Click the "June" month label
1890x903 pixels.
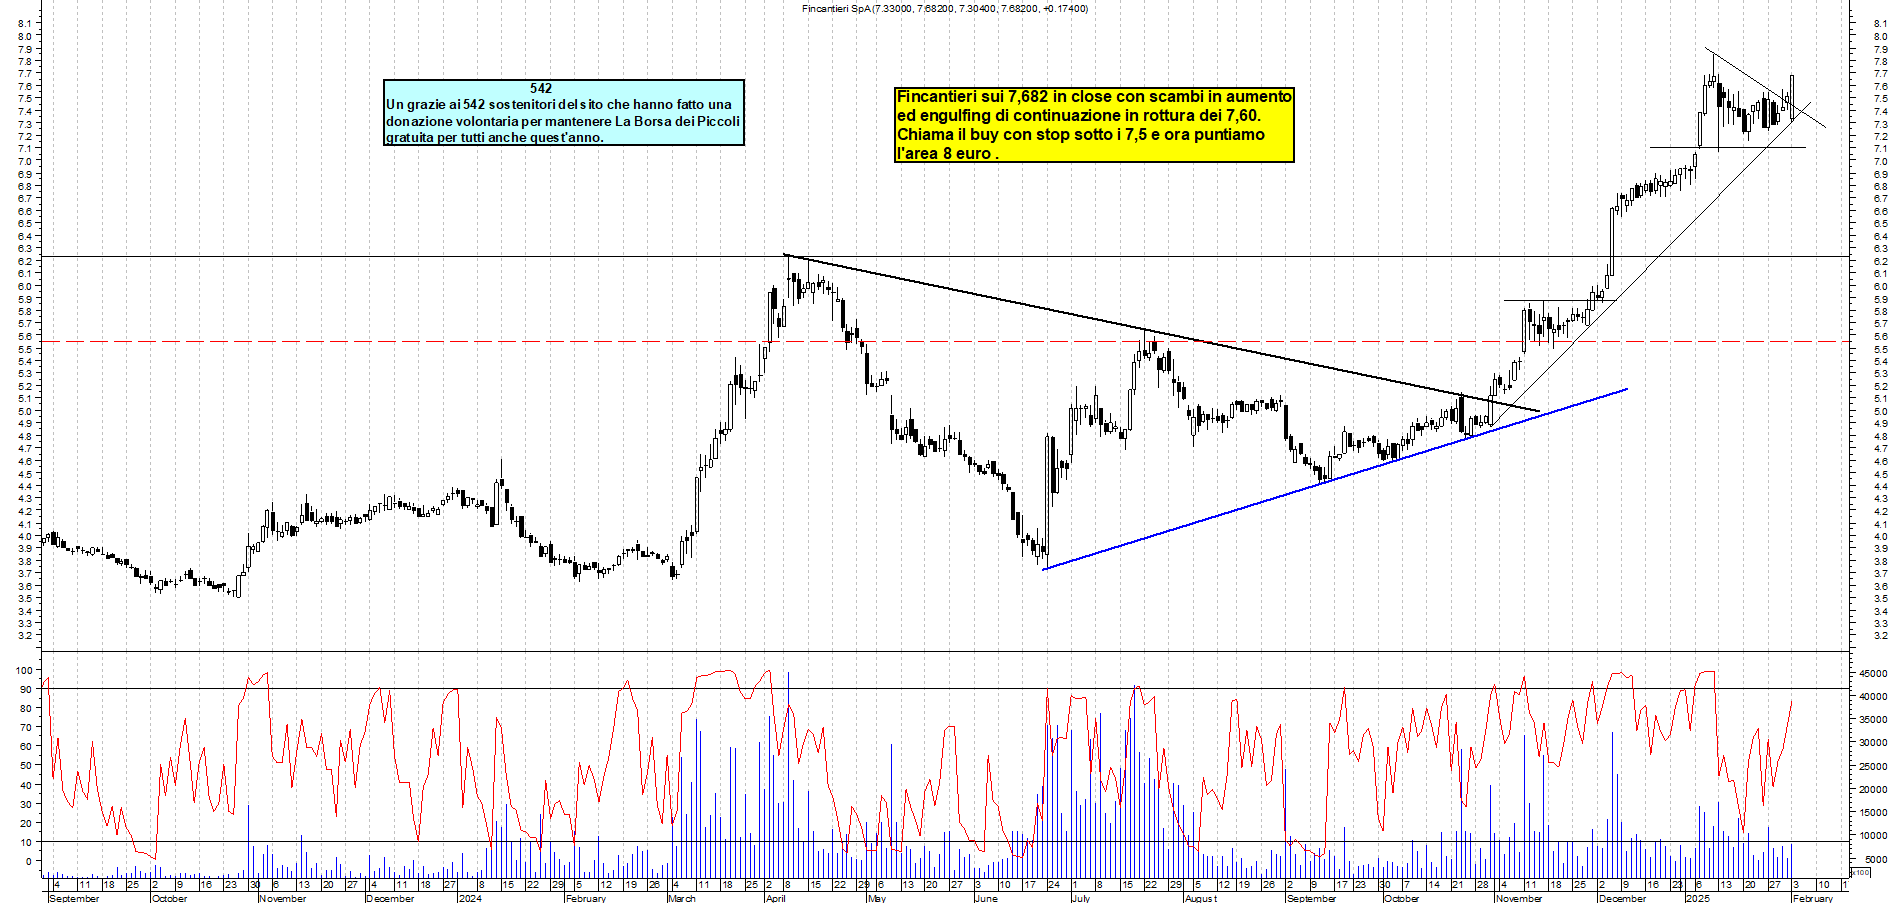tap(985, 898)
